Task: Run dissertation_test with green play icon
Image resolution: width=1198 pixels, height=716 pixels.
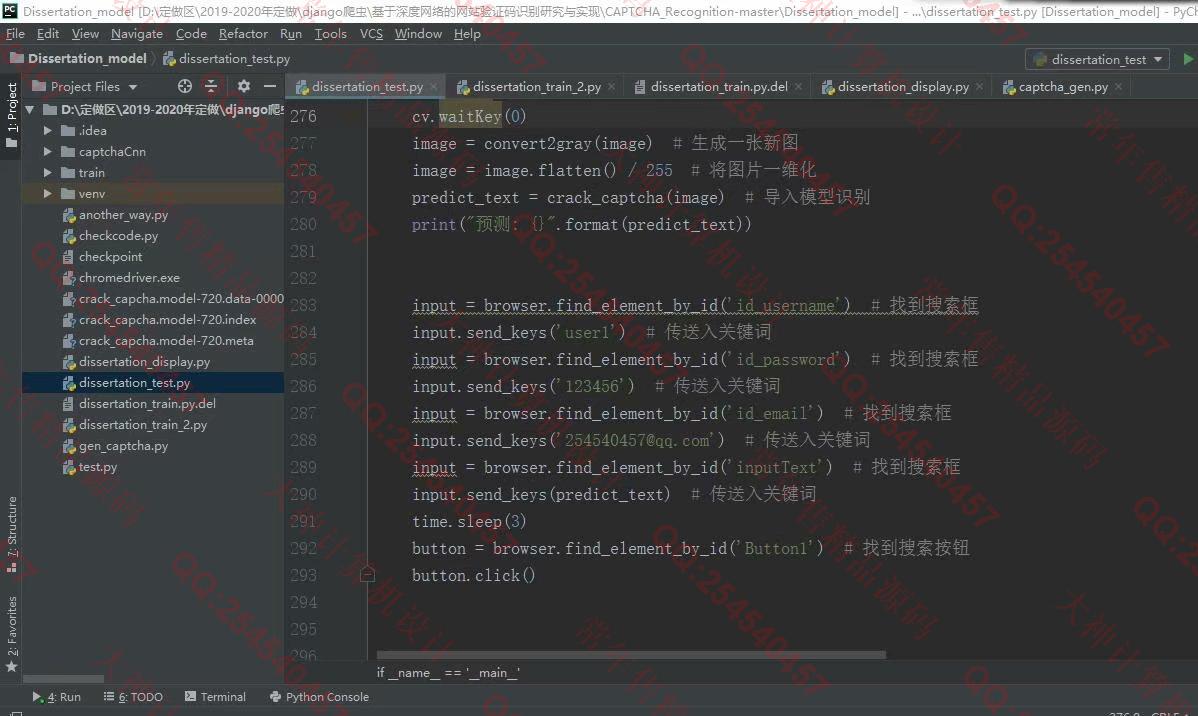Action: click(x=1188, y=59)
